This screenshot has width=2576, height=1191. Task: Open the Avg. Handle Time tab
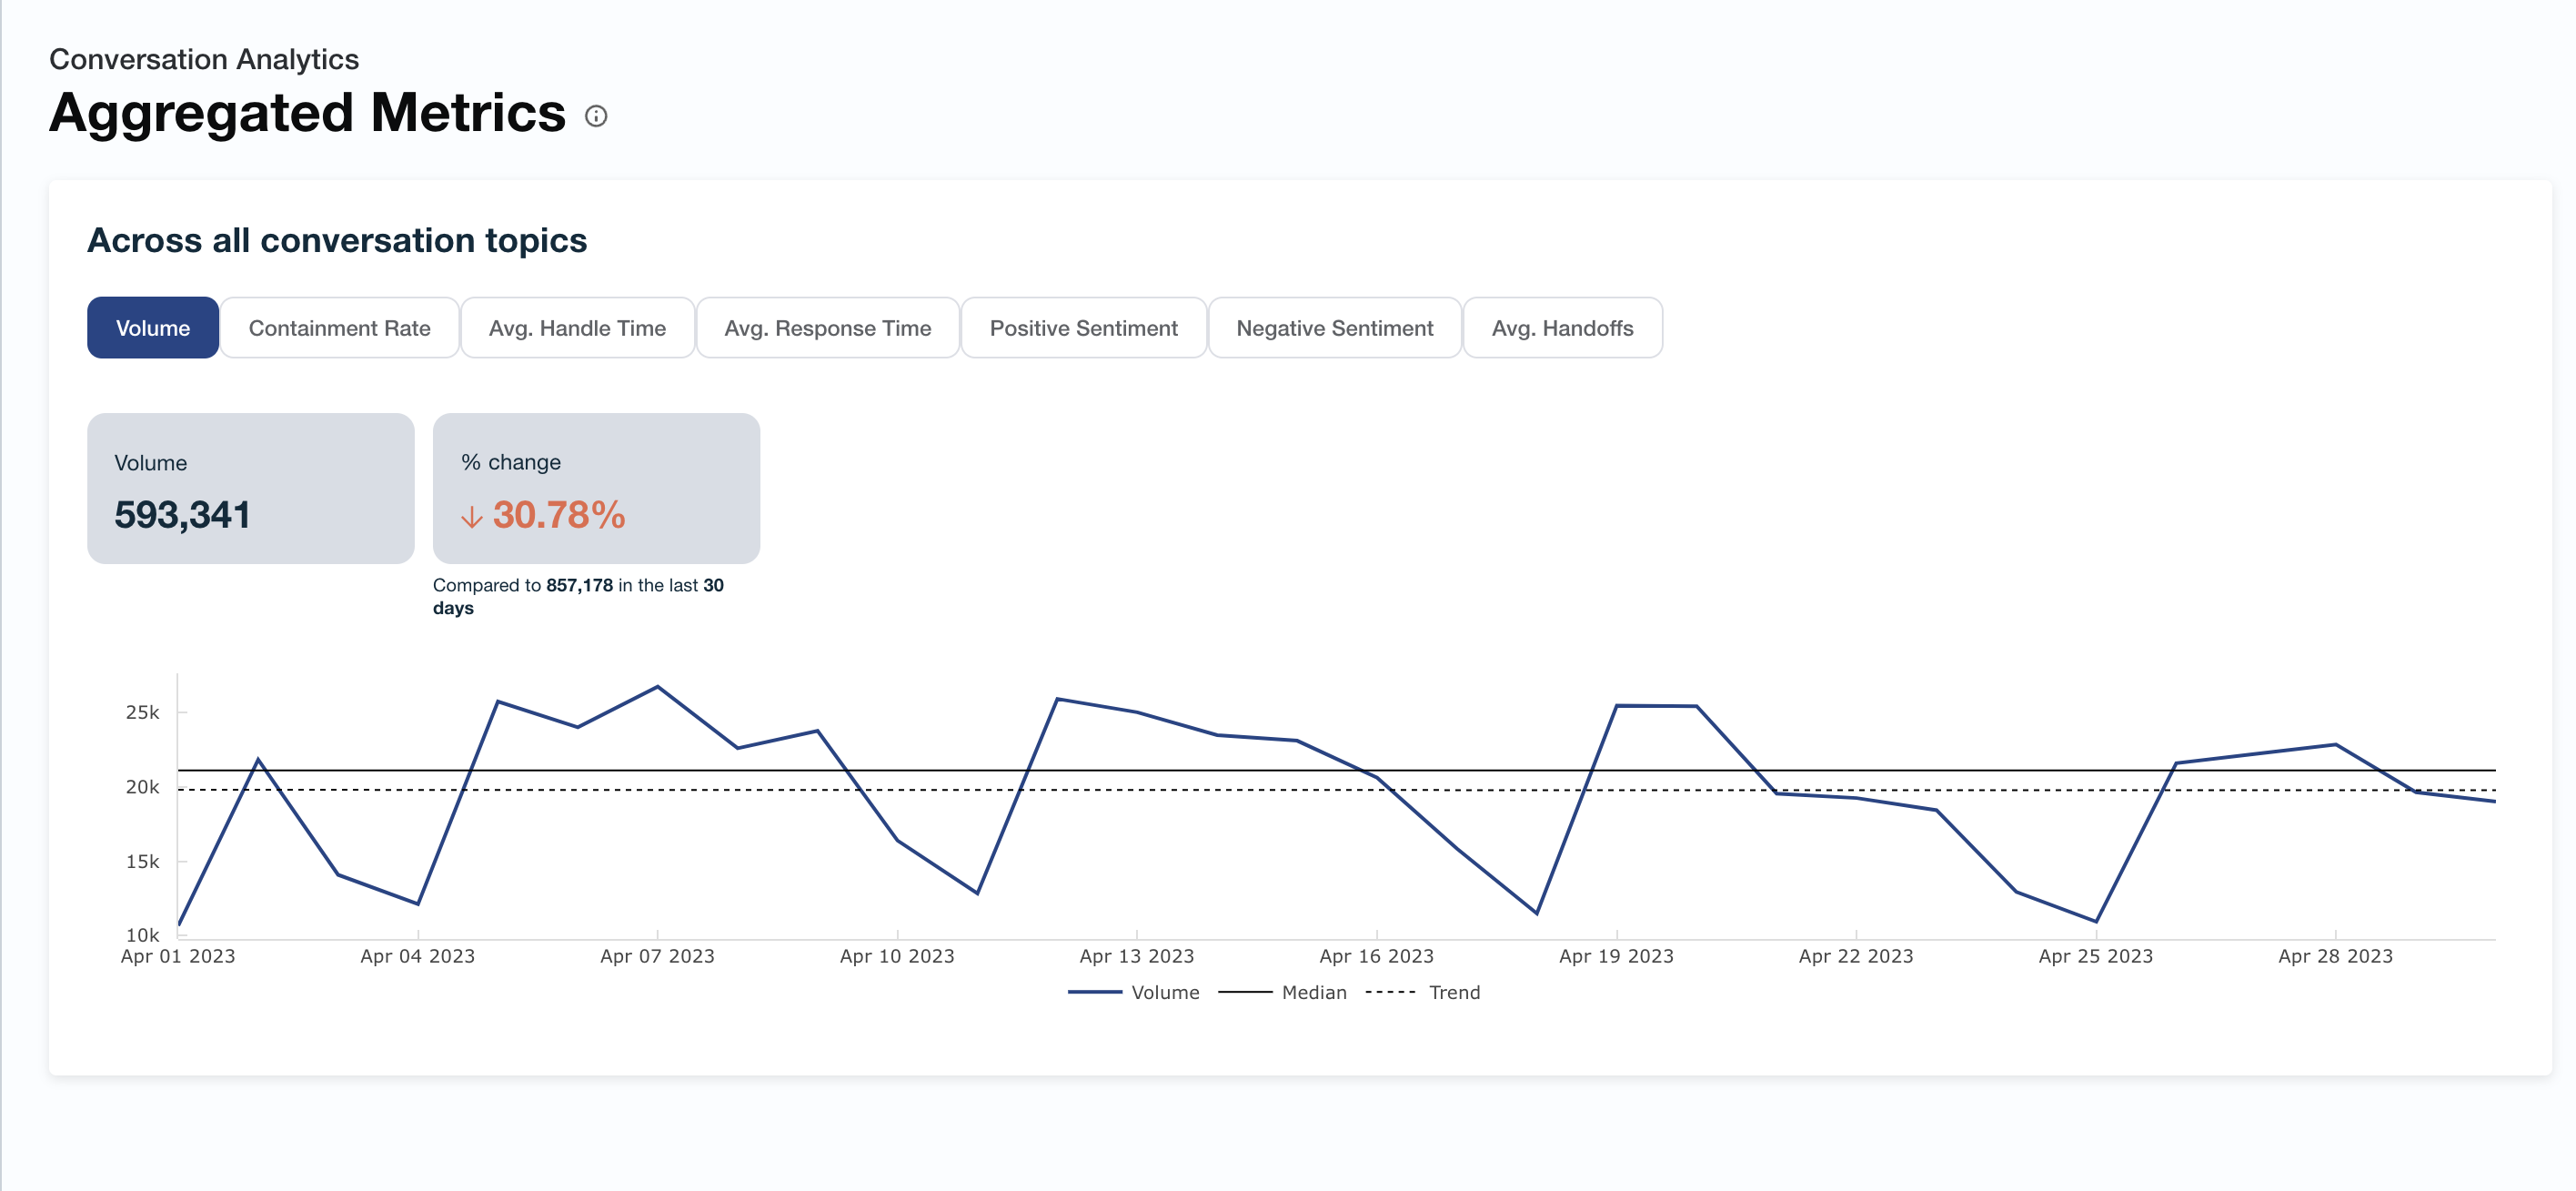click(x=577, y=328)
